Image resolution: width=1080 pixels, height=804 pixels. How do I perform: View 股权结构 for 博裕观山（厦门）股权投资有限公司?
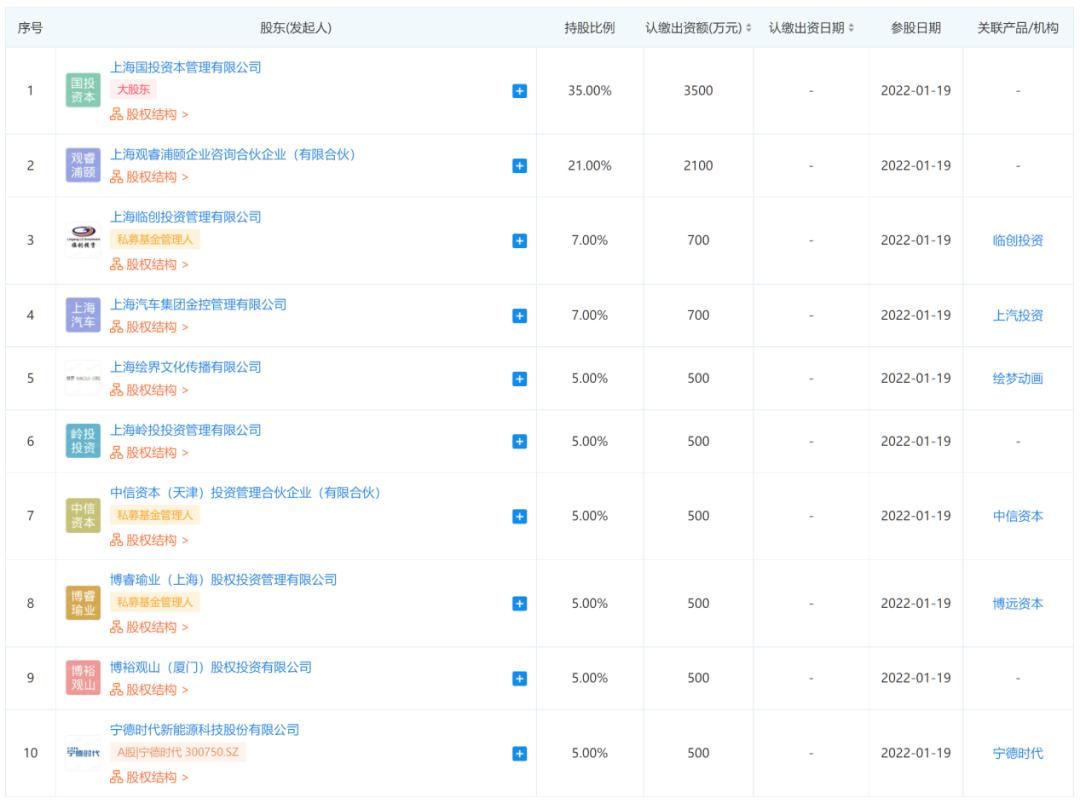pos(149,690)
